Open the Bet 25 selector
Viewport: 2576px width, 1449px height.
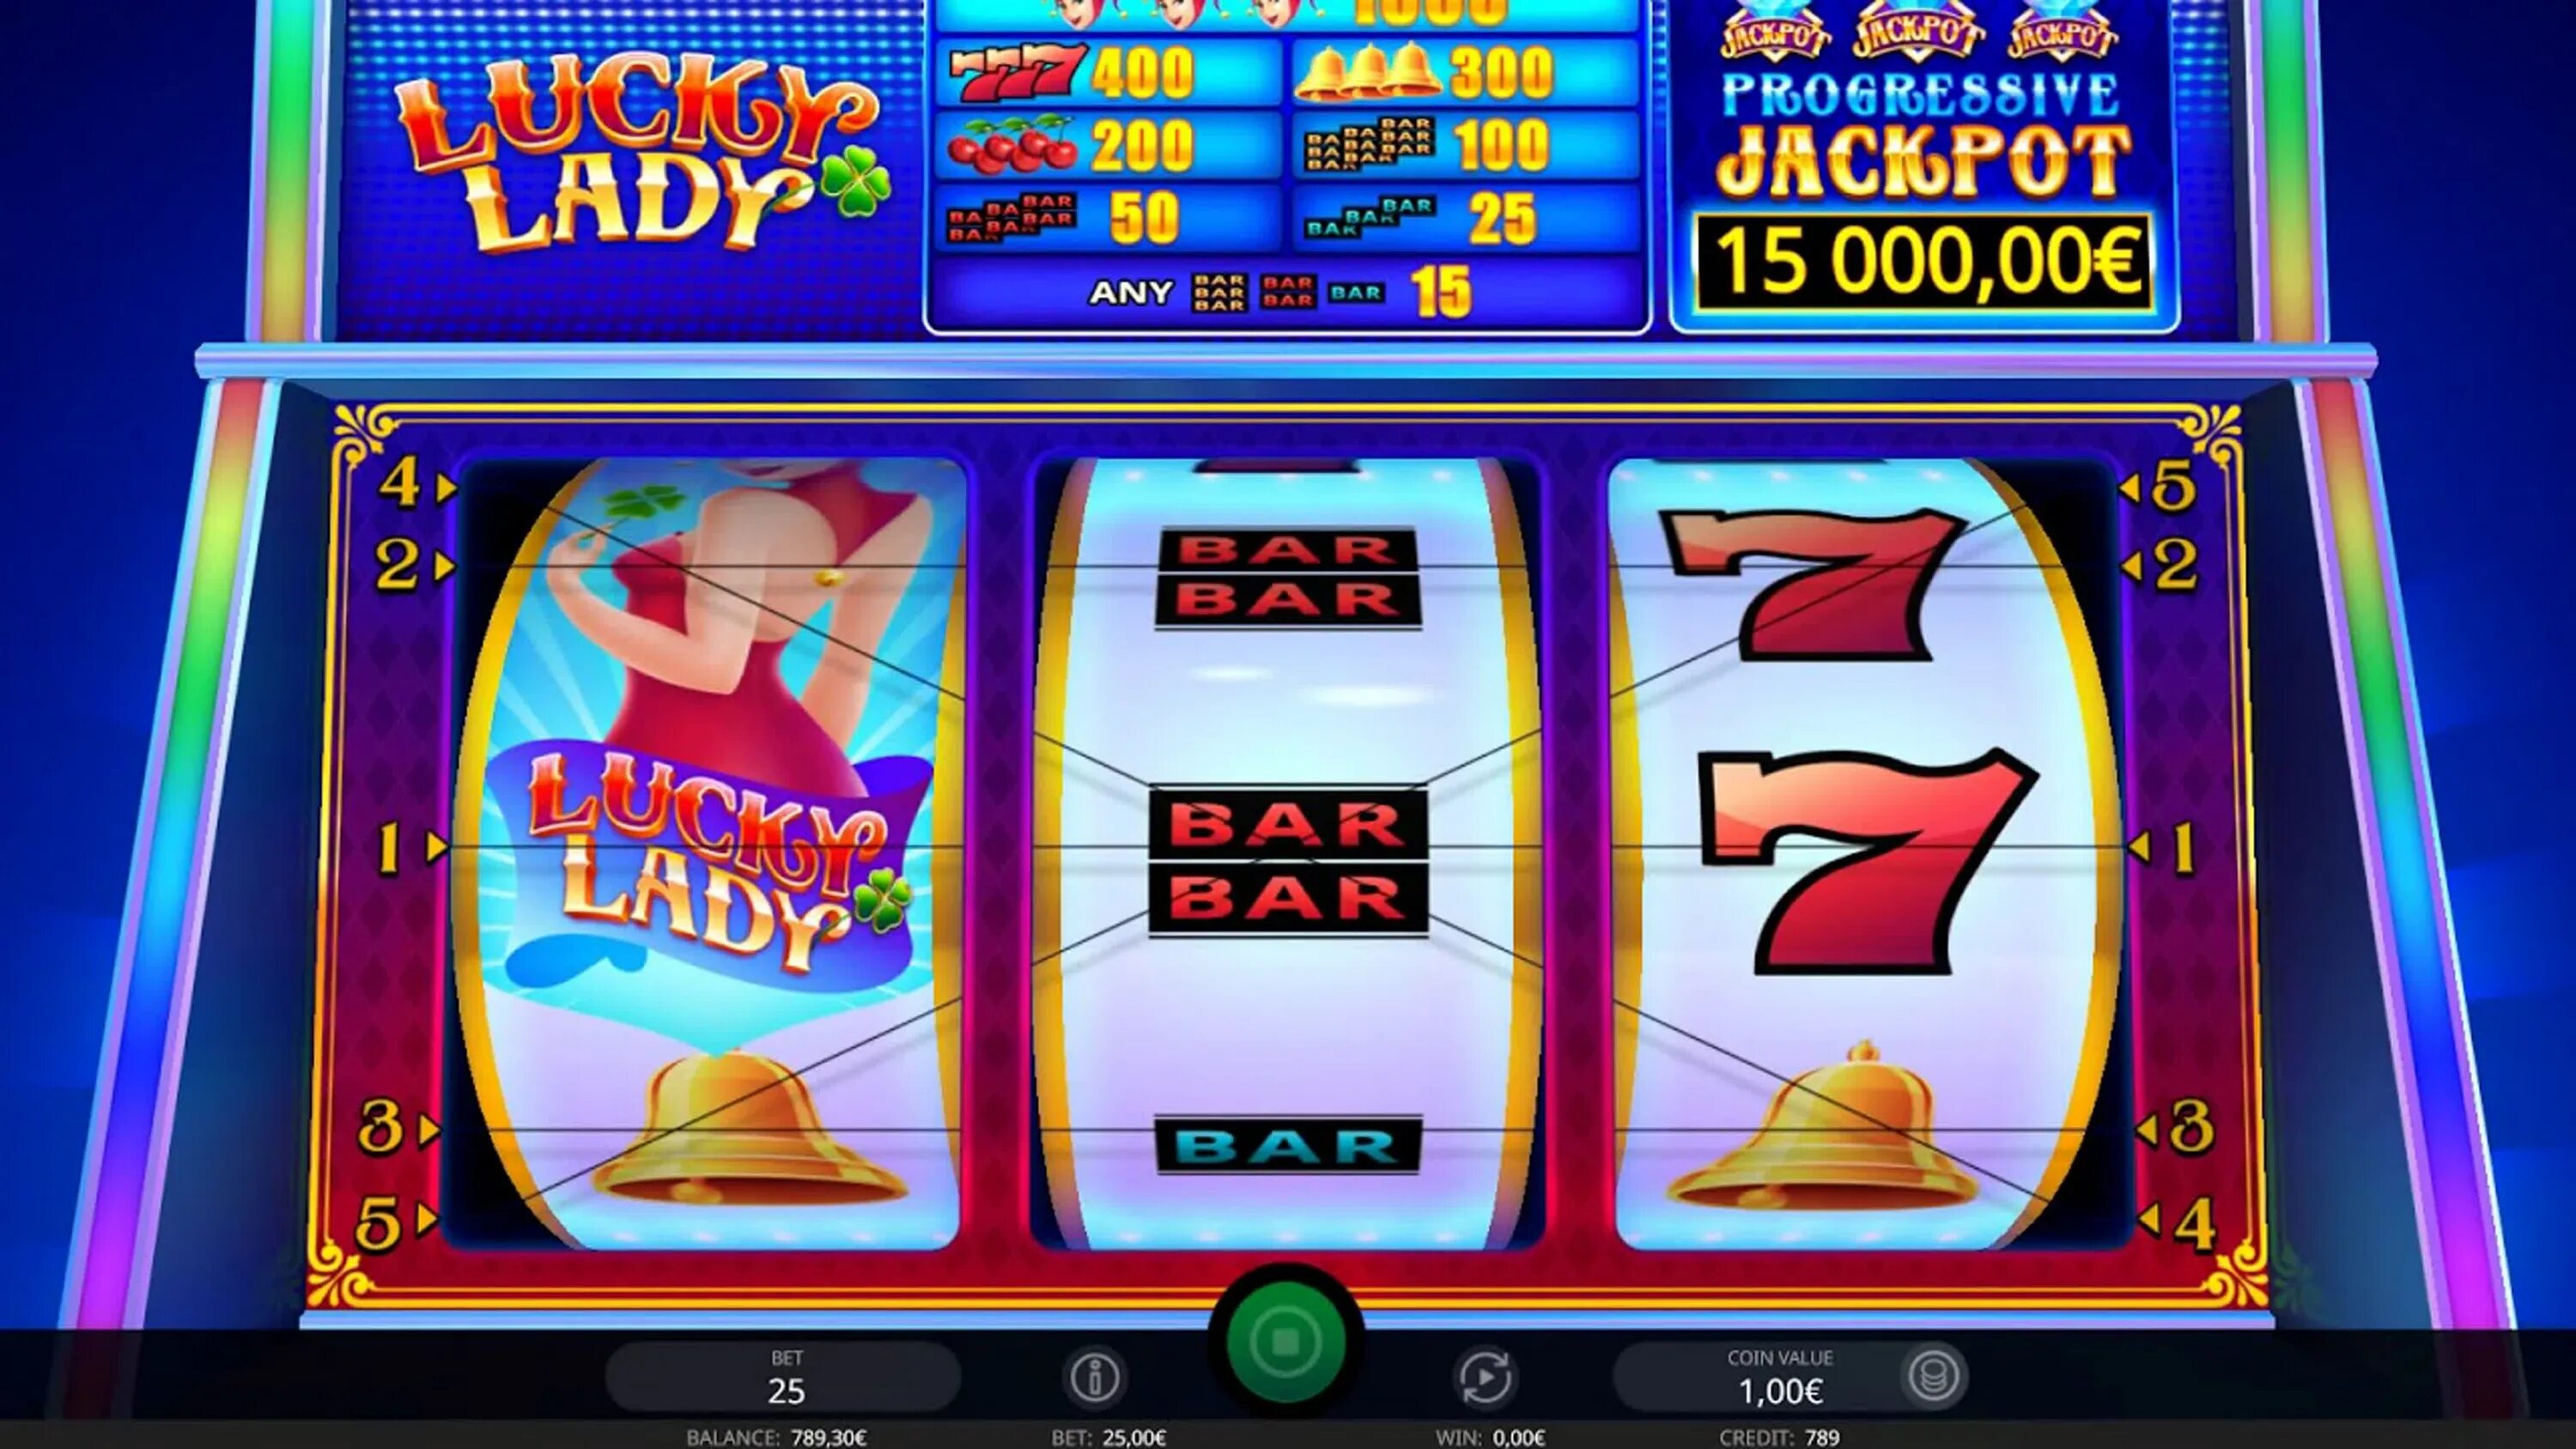pos(785,1377)
